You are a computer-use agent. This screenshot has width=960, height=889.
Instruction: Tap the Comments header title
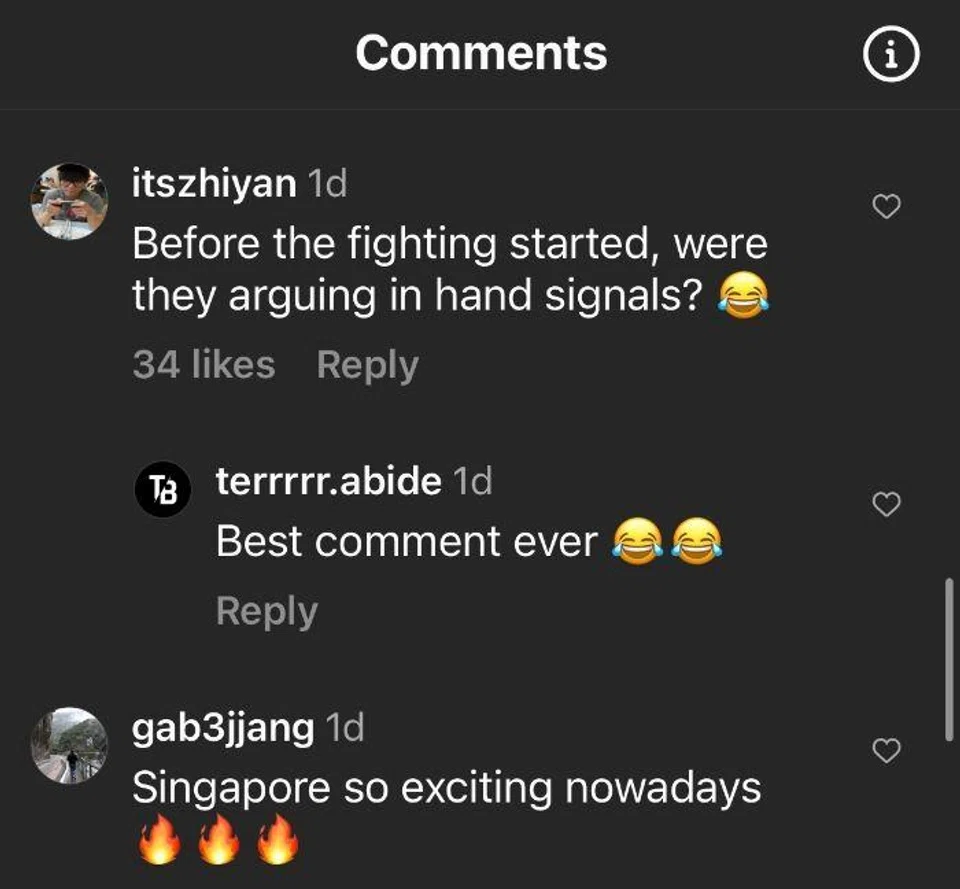(481, 53)
